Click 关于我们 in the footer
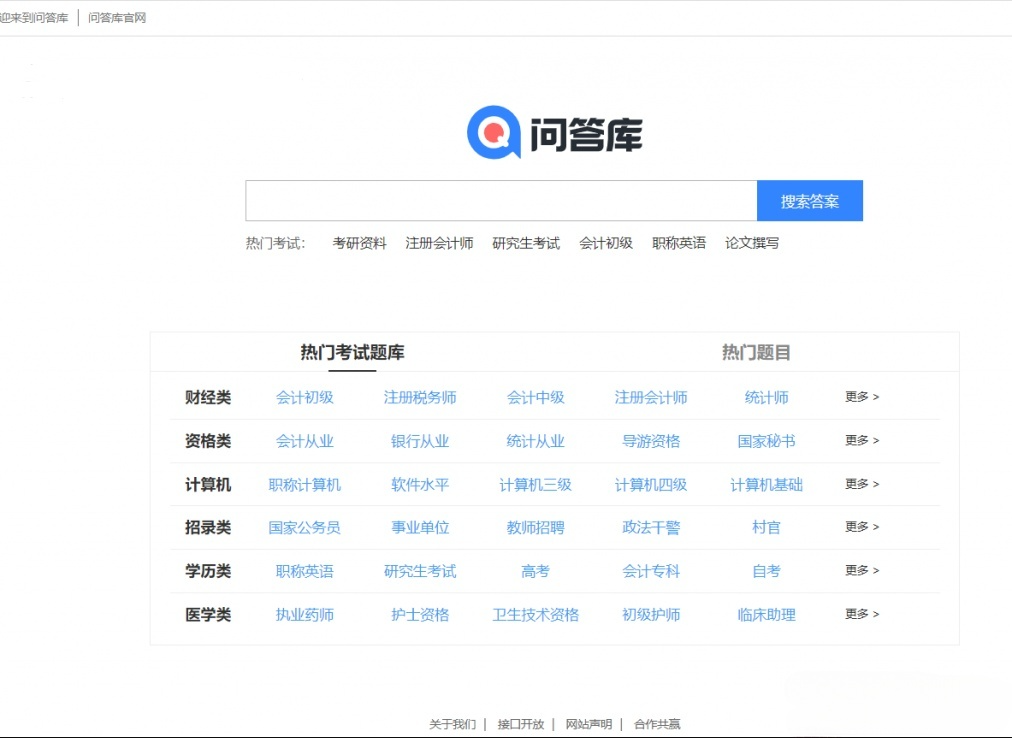1012x738 pixels. tap(452, 723)
